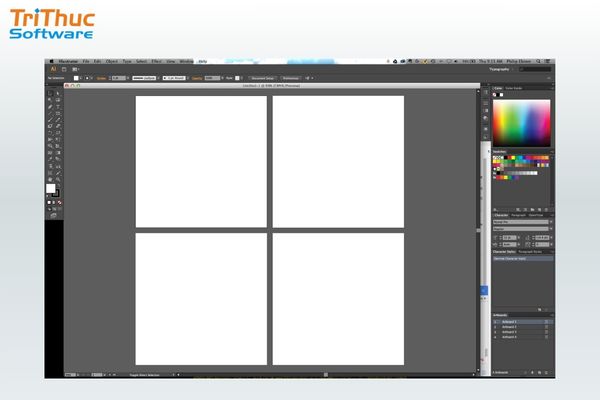Select the Direct Selection tool
Viewport: 600px width, 400px height.
(x=58, y=93)
